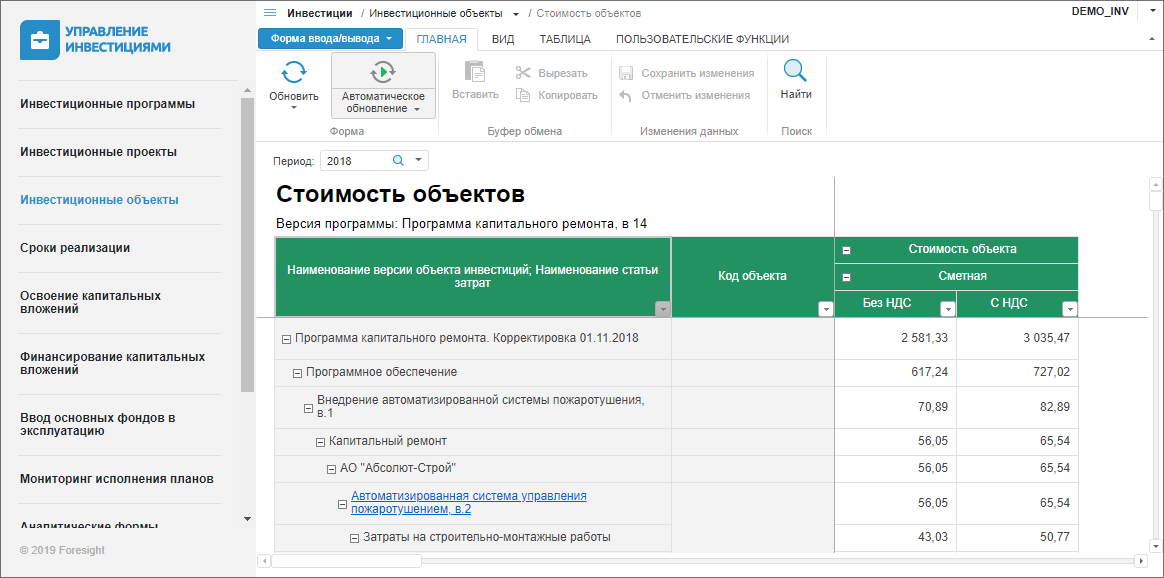Open the Автоматическое обновление dropdown arrow

417,109
